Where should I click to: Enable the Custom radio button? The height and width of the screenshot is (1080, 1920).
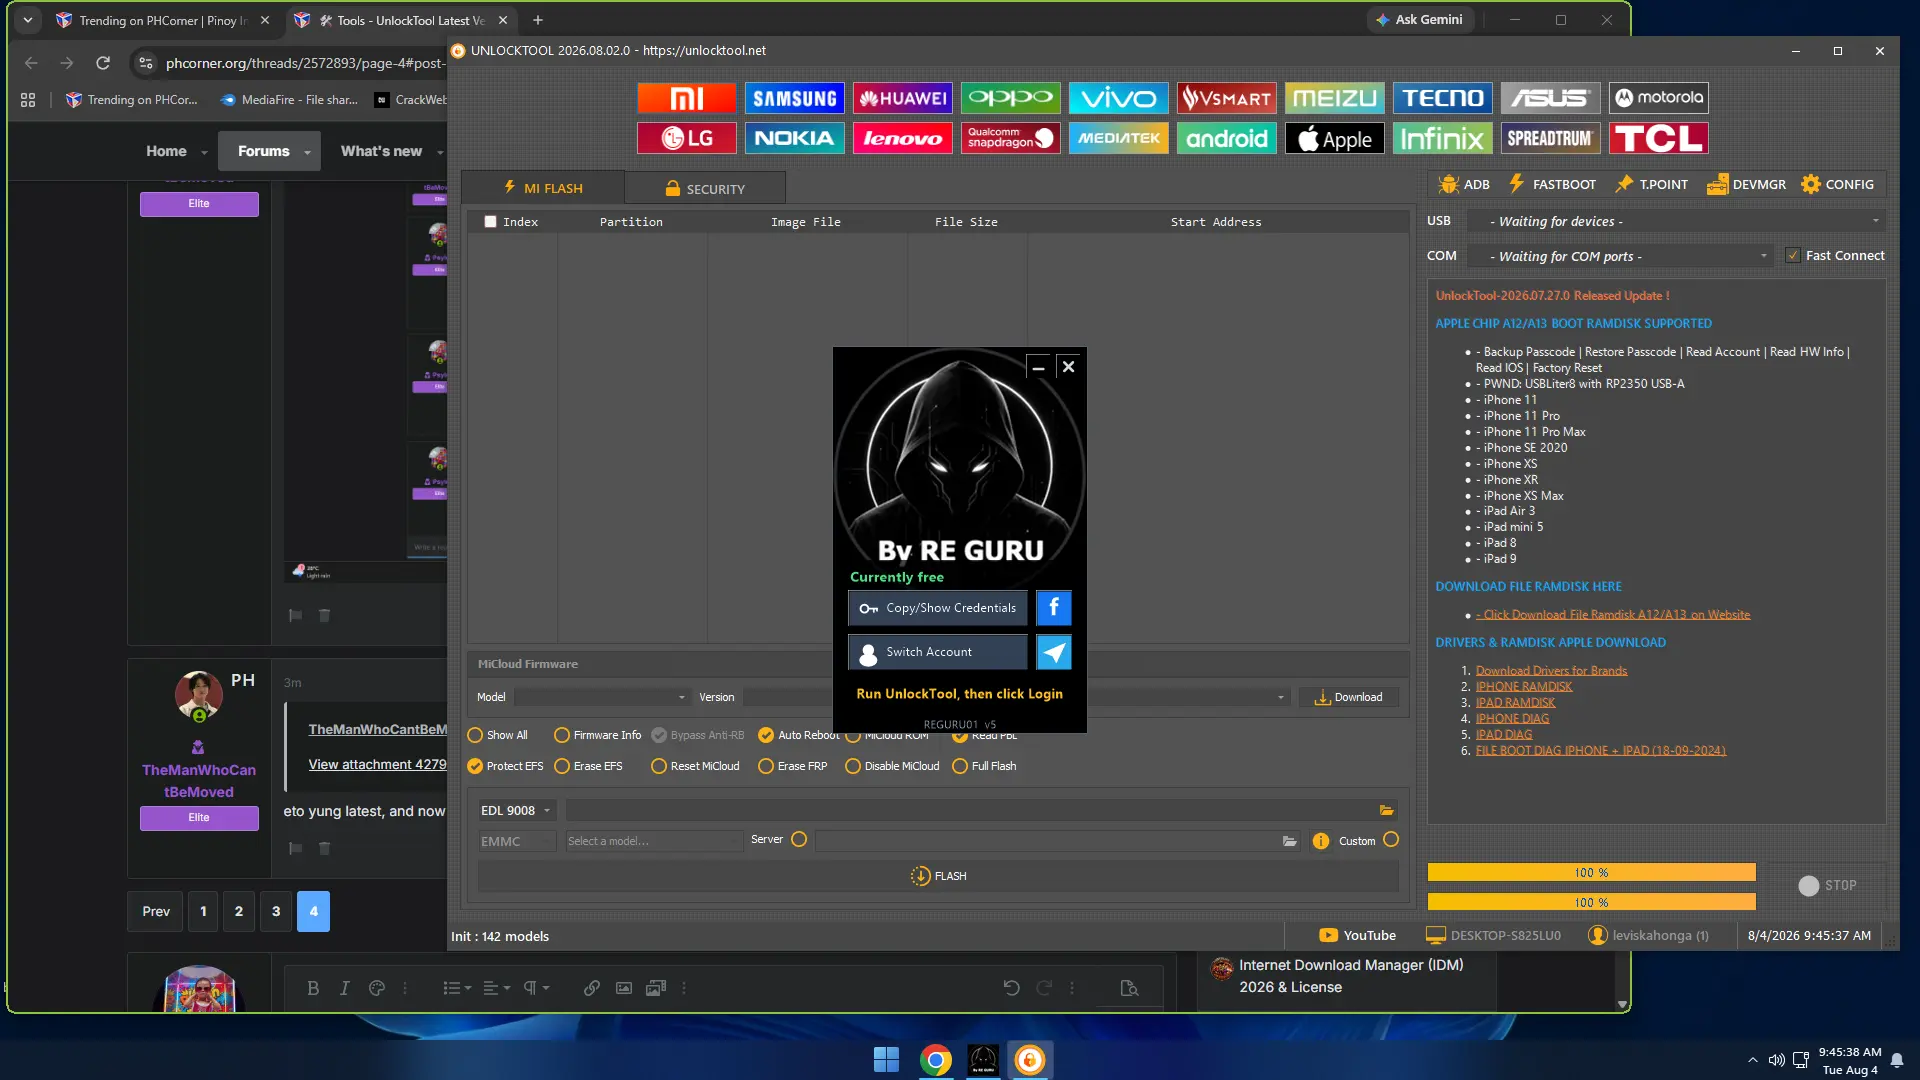coord(1391,840)
